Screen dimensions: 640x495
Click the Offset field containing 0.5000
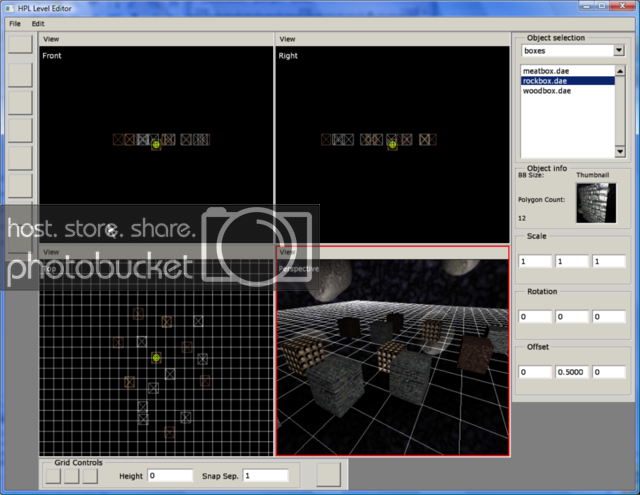pos(572,372)
